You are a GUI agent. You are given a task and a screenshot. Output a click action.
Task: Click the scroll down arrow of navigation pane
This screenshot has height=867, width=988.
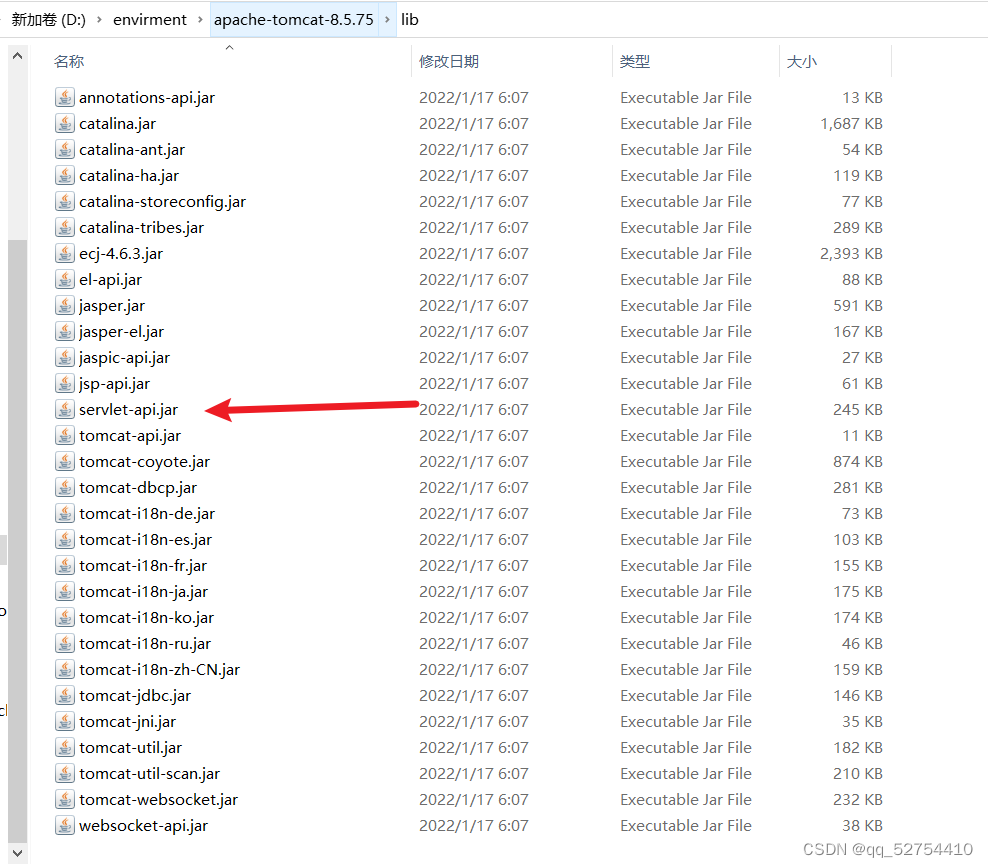point(18,853)
